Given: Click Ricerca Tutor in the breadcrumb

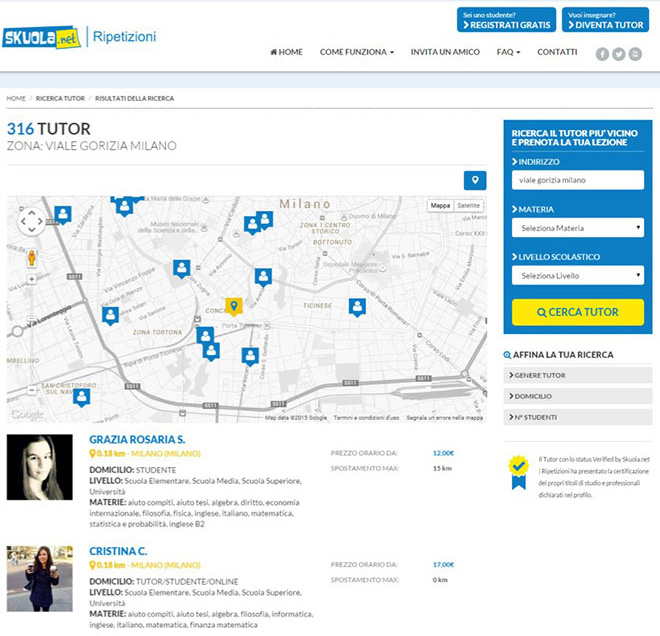Looking at the screenshot, I should pyautogui.click(x=60, y=98).
